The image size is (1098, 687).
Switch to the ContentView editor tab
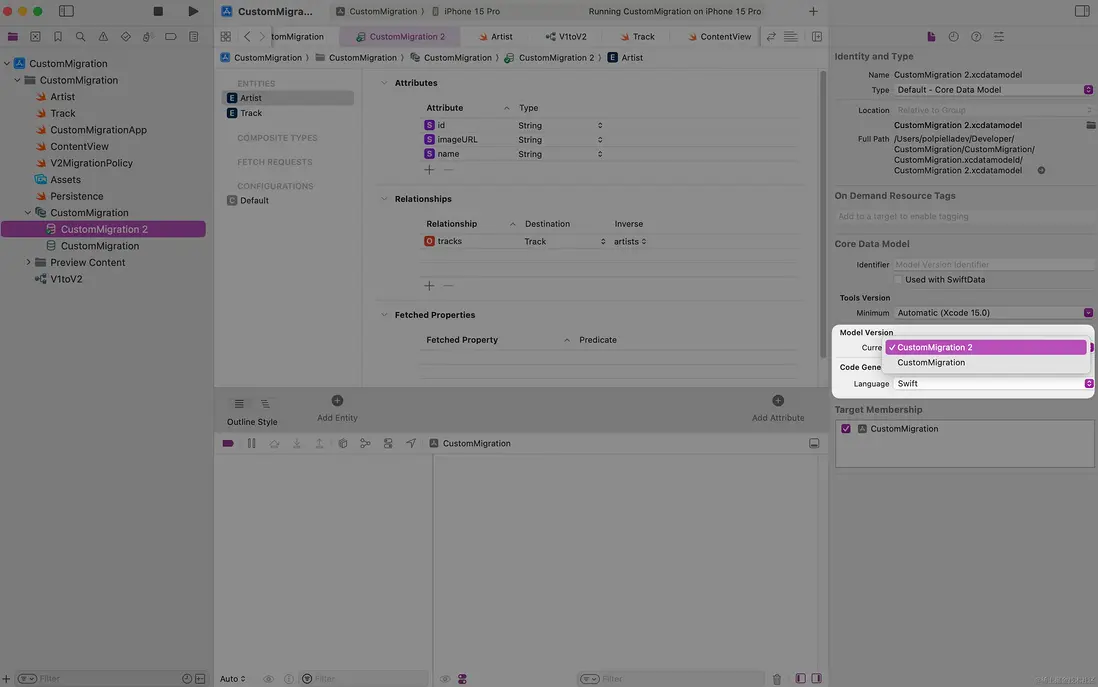719,36
